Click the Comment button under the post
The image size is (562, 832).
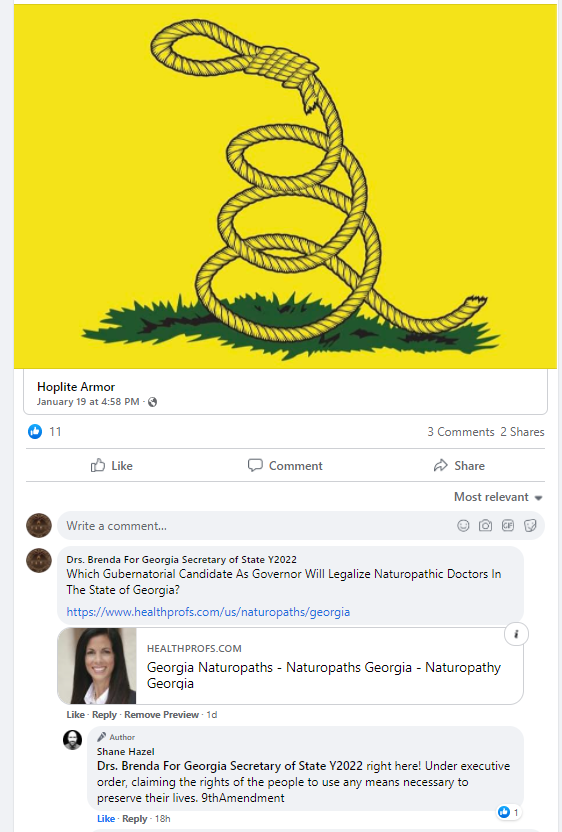click(286, 466)
